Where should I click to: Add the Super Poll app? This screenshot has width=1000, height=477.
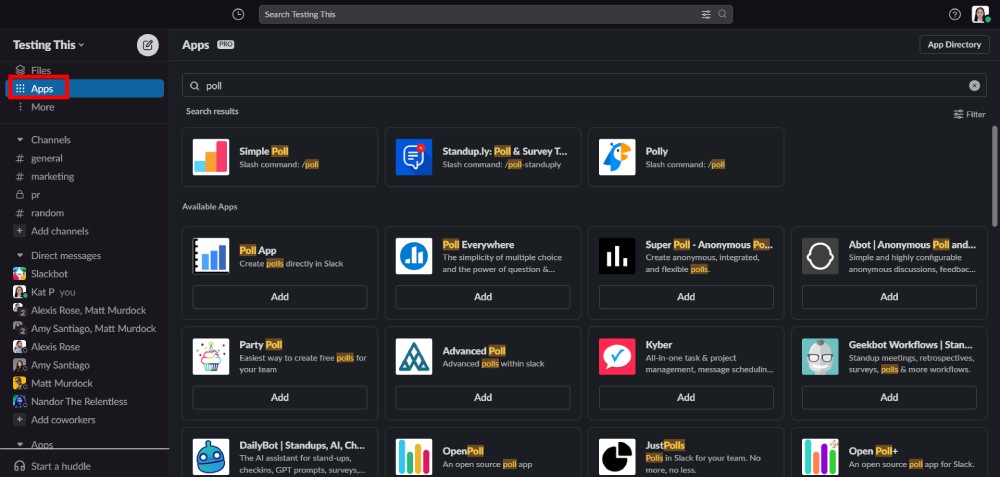pyautogui.click(x=686, y=297)
